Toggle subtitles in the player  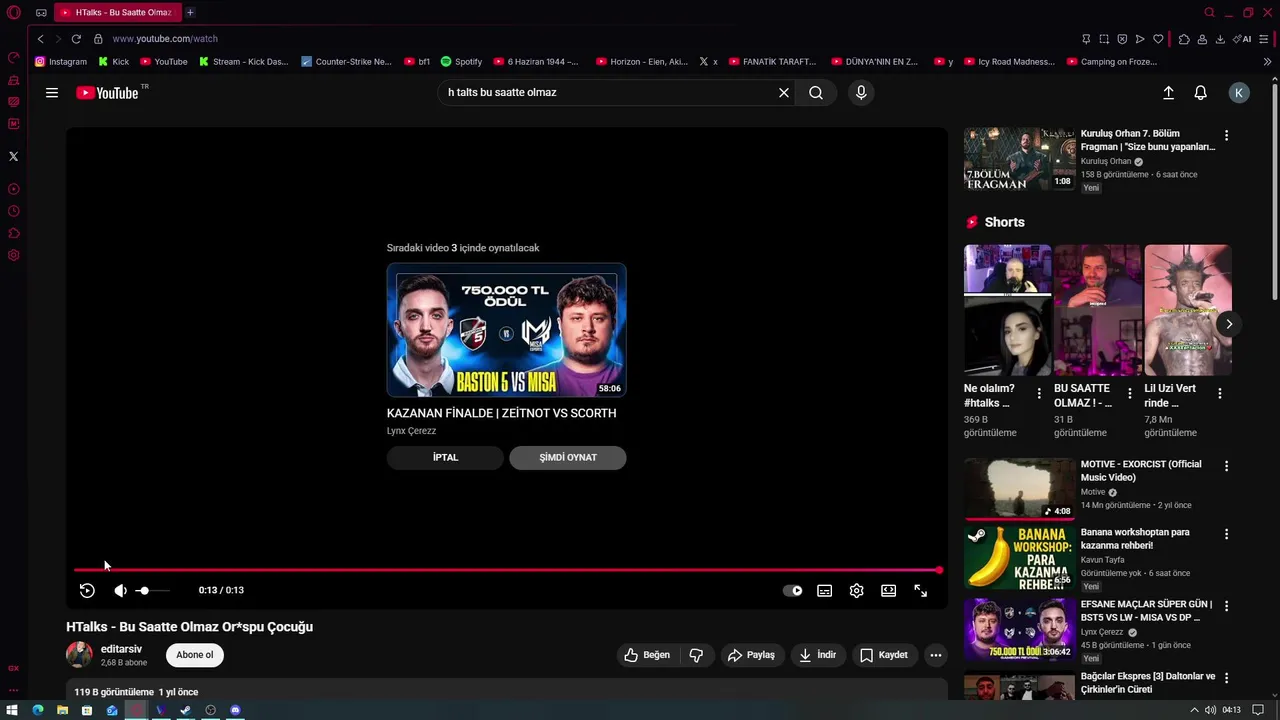point(825,591)
